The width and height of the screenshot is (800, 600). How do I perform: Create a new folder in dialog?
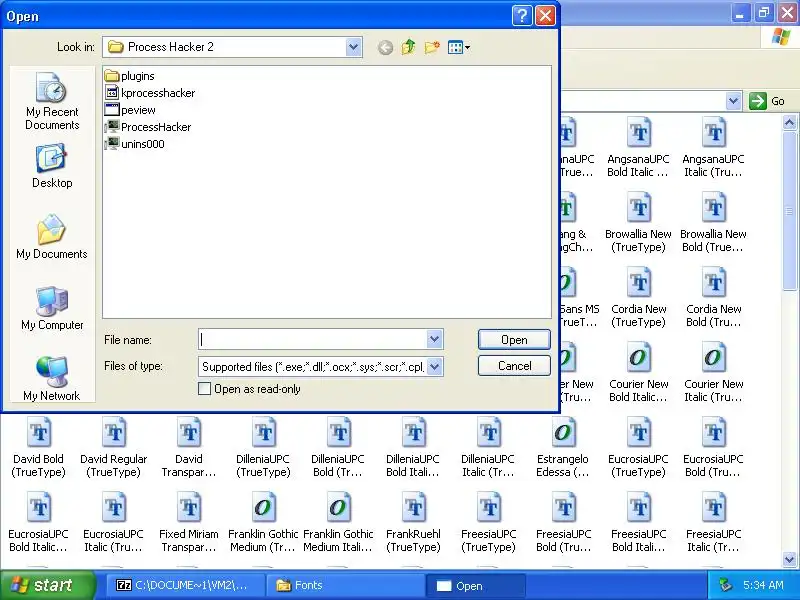click(432, 47)
